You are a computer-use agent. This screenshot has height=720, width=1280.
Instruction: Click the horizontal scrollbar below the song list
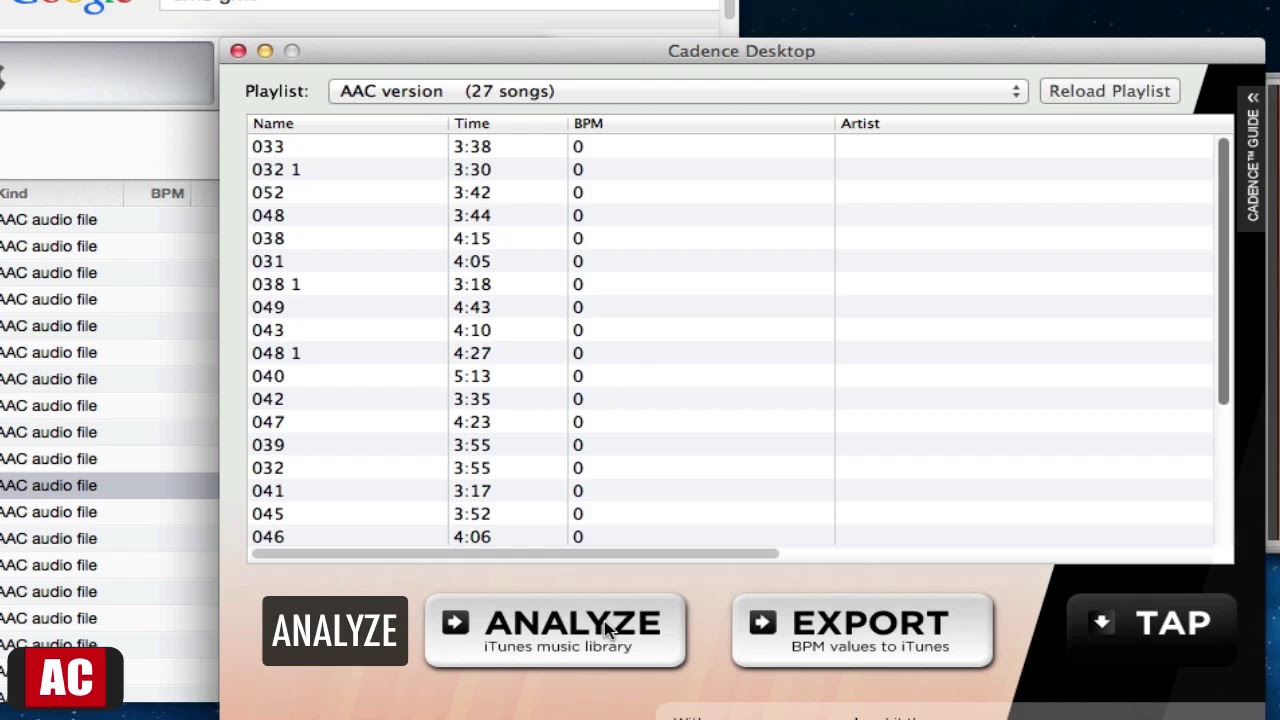(515, 553)
